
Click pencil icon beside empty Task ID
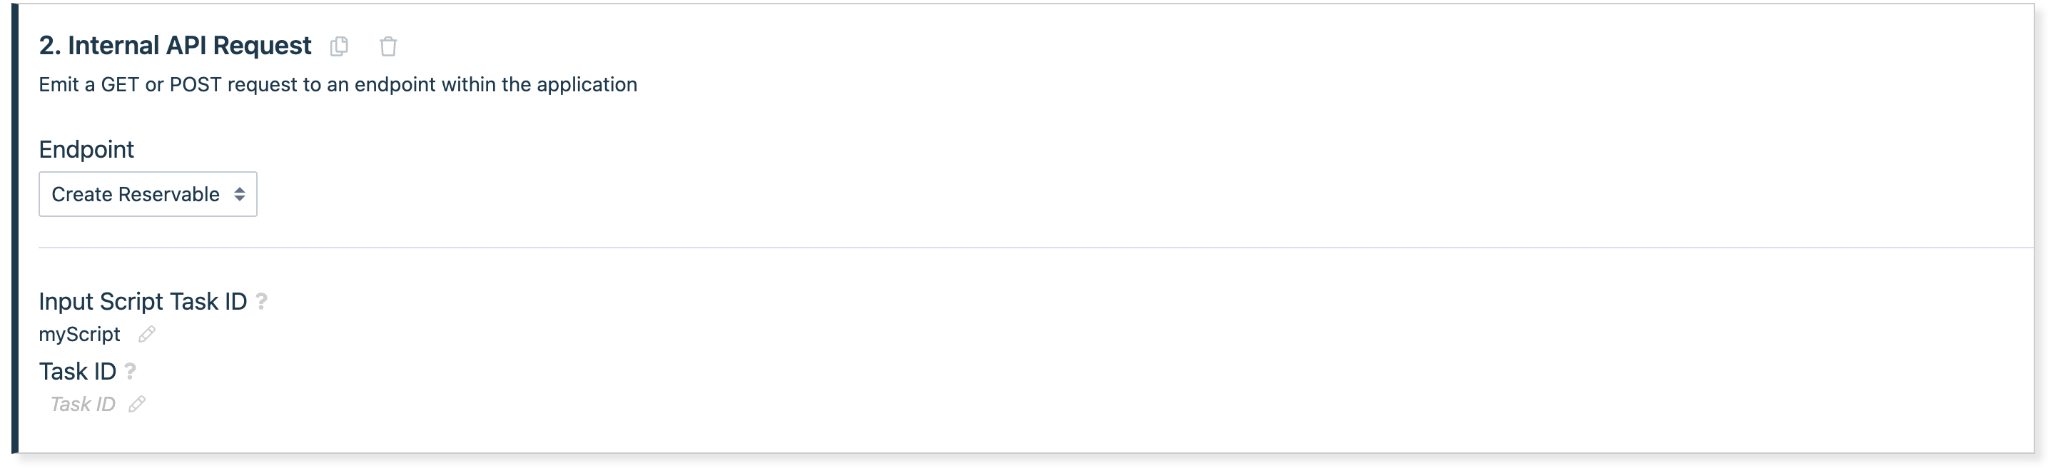(x=137, y=404)
